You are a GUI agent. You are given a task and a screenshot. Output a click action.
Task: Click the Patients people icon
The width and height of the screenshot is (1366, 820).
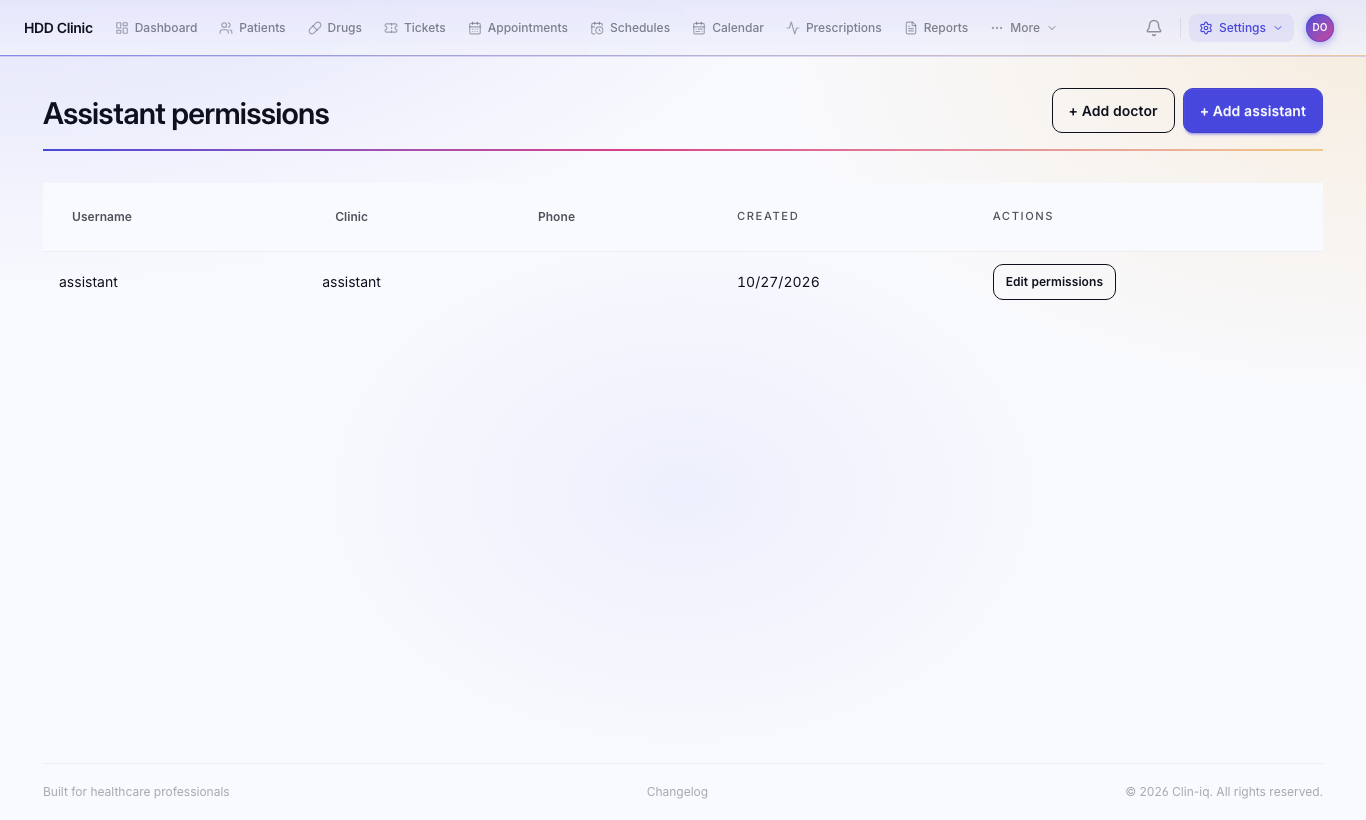[x=226, y=28]
